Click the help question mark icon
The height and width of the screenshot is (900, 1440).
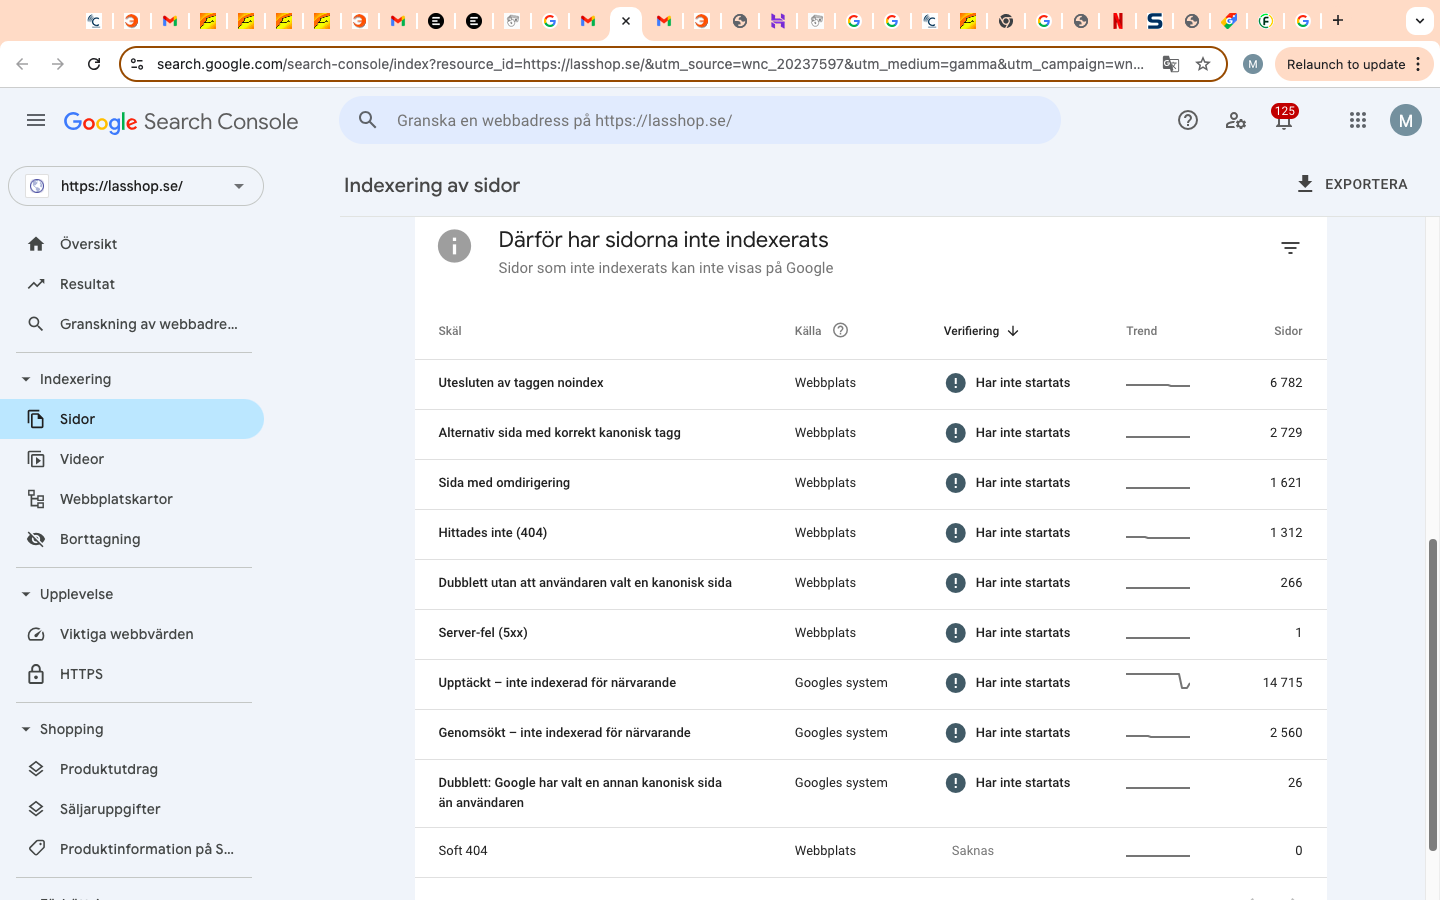coord(1187,121)
